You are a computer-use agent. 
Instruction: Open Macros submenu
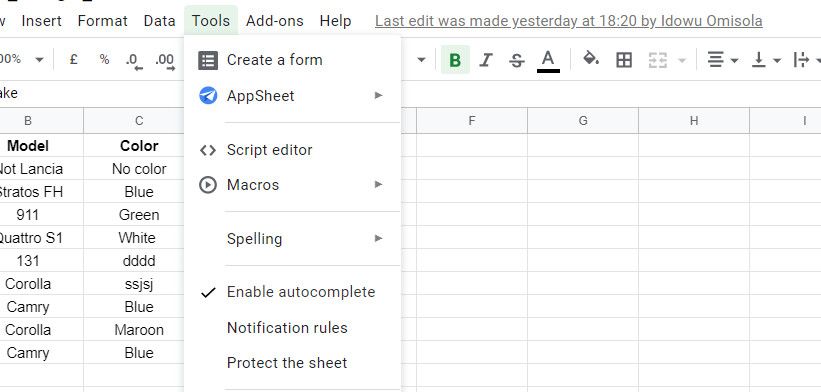tap(293, 185)
